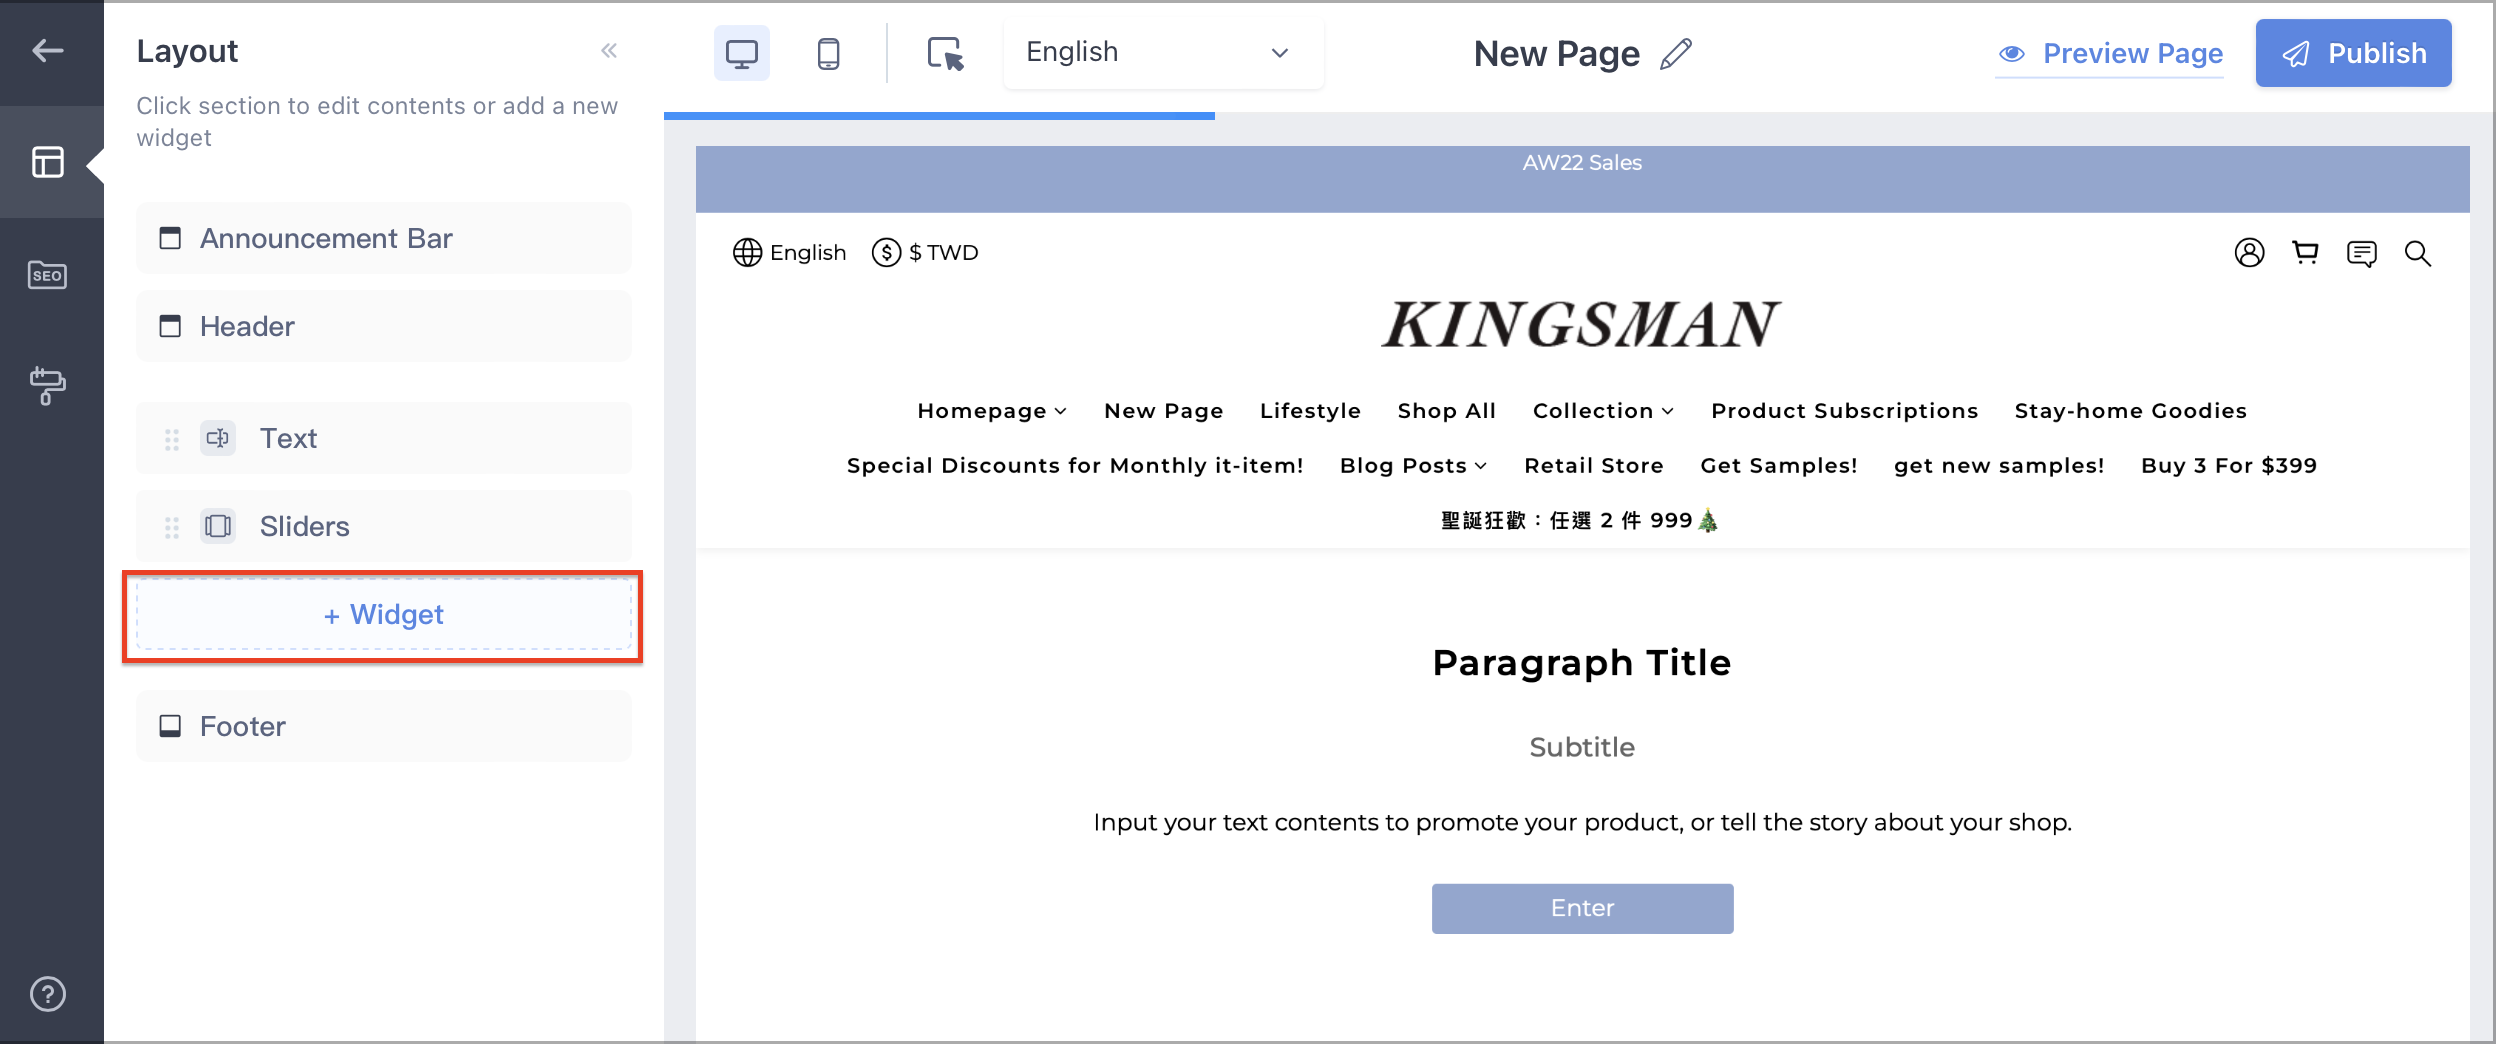Screen dimensions: 2496x1044
Task: Open the account profile icon on storefront
Action: 2248,252
